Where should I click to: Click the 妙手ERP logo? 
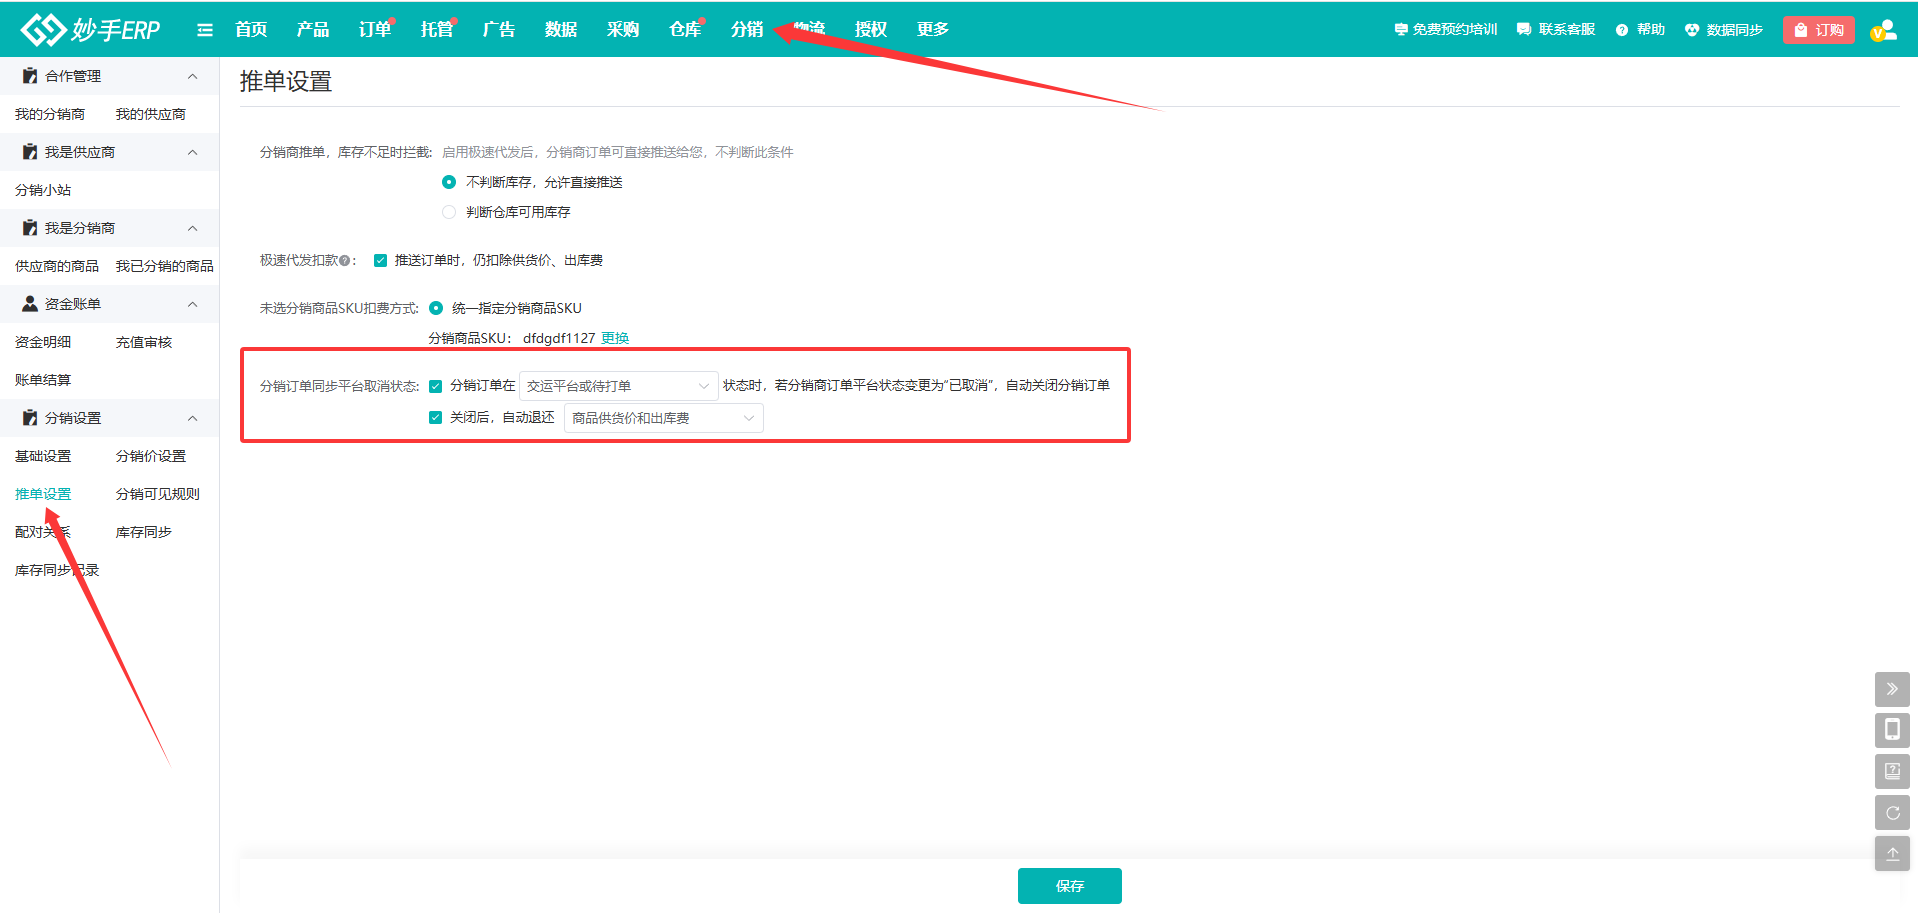tap(90, 30)
